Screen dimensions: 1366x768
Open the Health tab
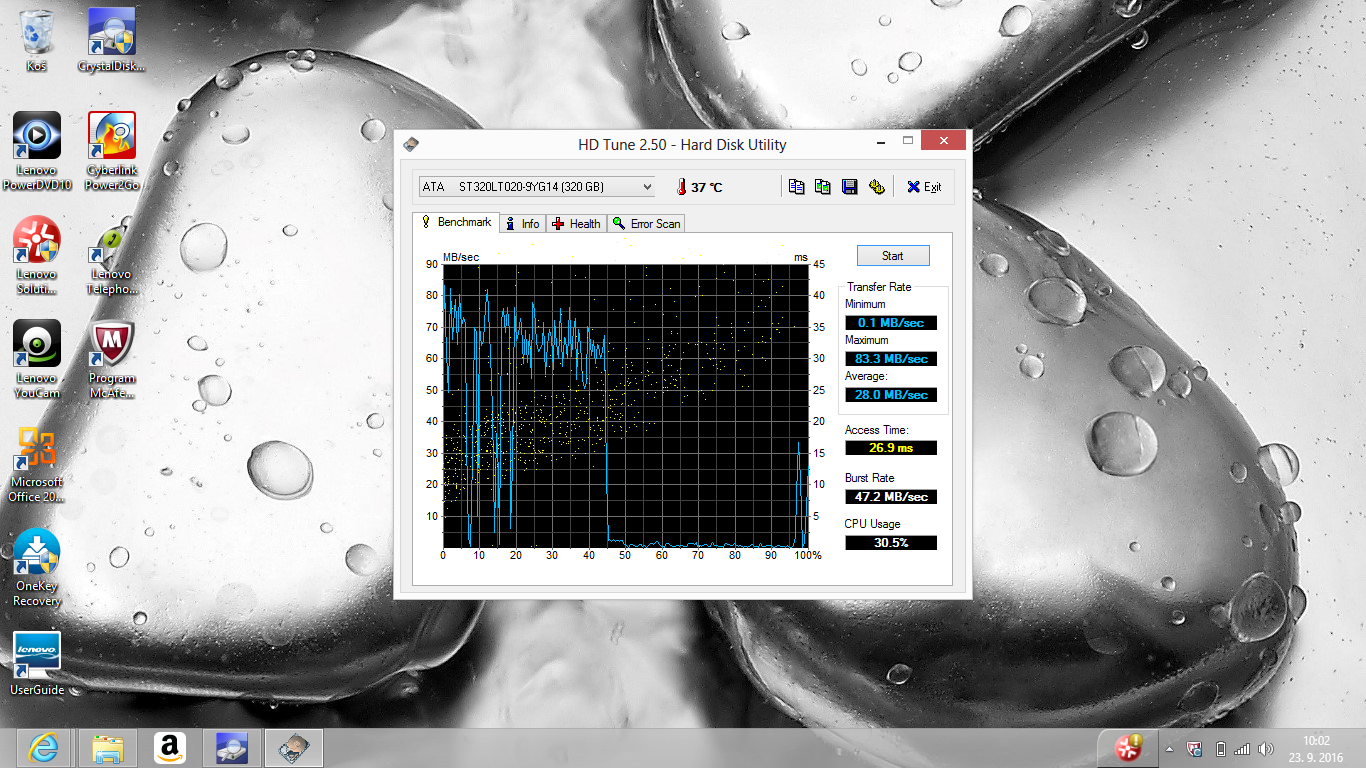point(576,224)
